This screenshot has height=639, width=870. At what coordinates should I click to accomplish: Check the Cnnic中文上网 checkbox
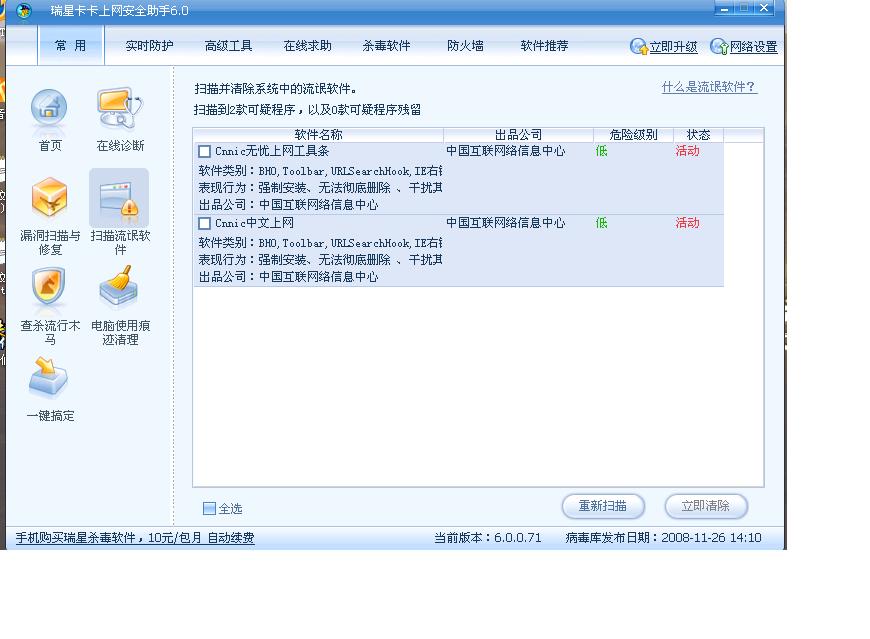pyautogui.click(x=204, y=223)
